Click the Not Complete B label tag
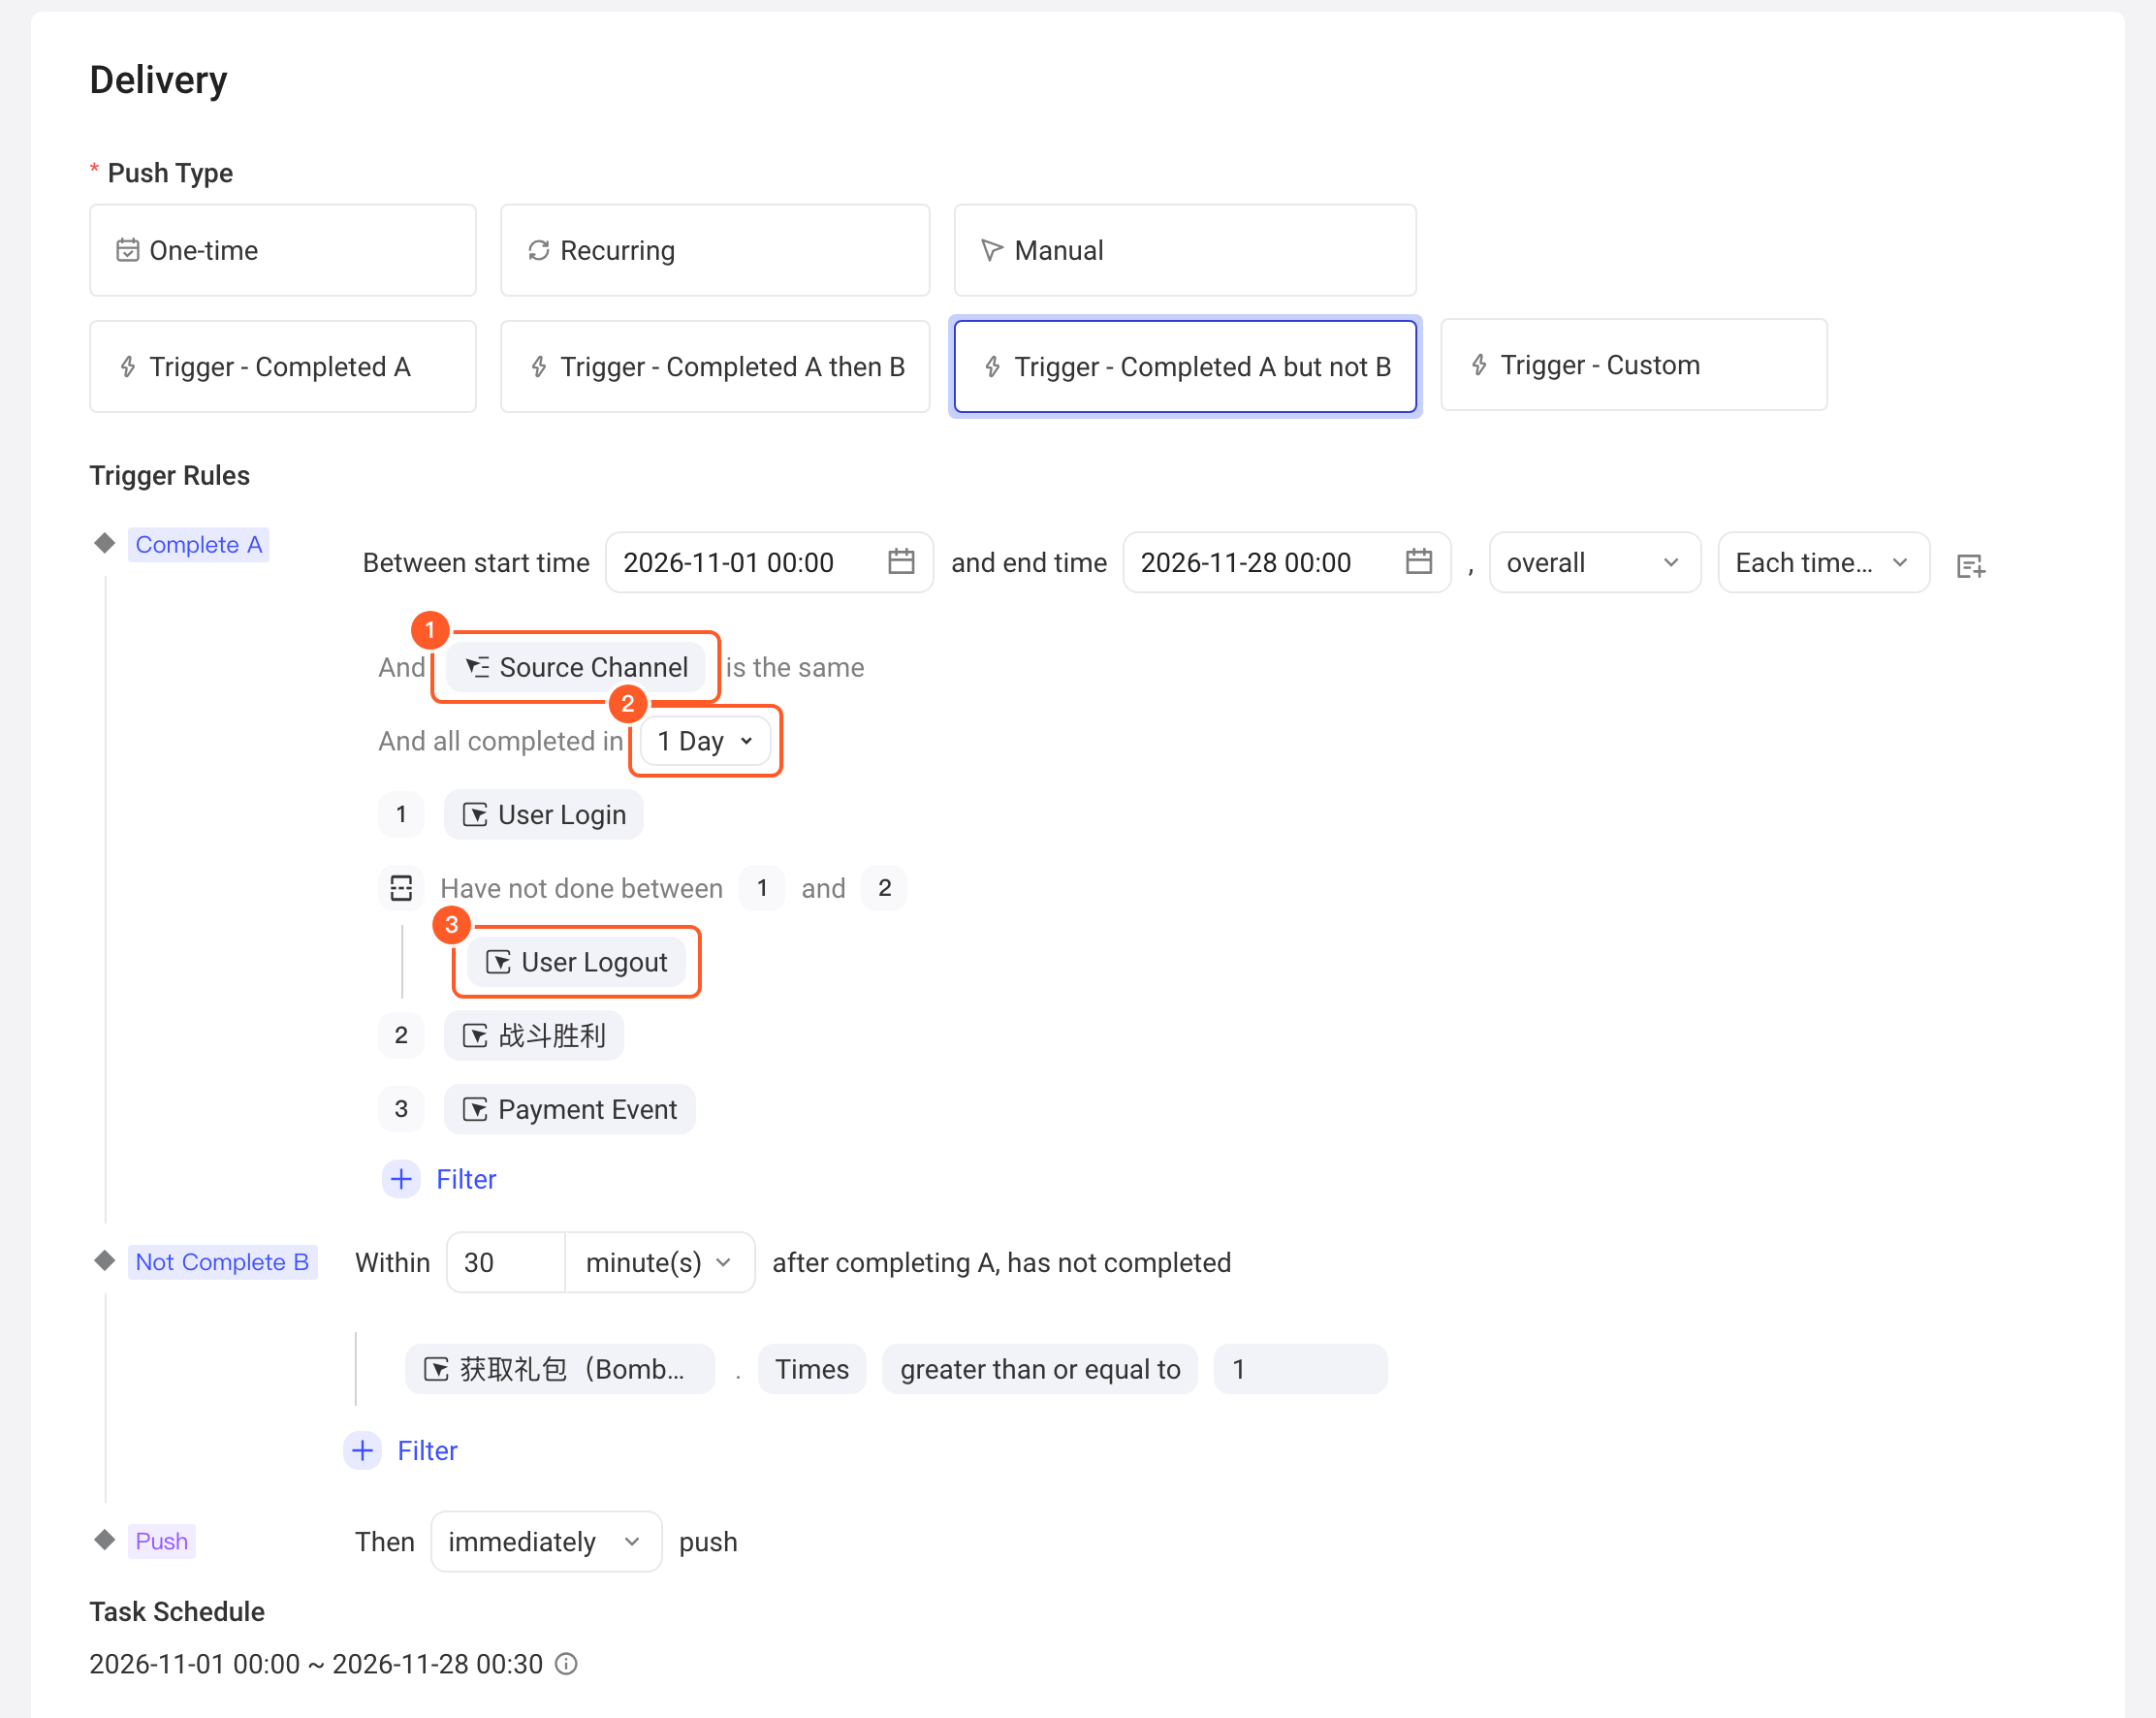 point(222,1261)
